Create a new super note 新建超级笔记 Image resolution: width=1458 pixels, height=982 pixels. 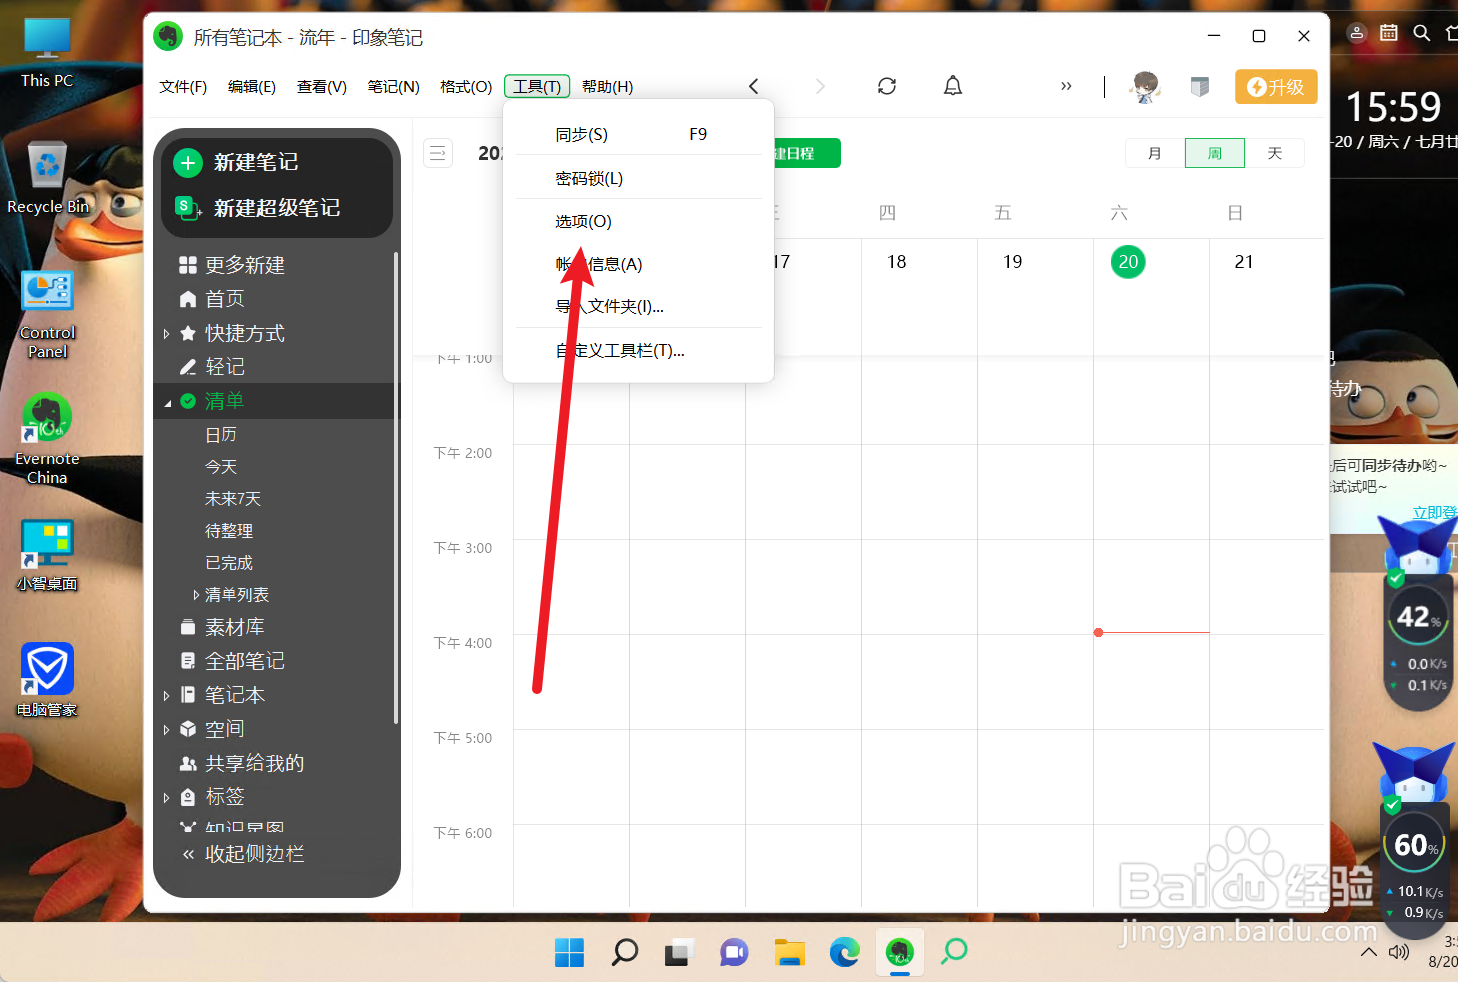(258, 208)
